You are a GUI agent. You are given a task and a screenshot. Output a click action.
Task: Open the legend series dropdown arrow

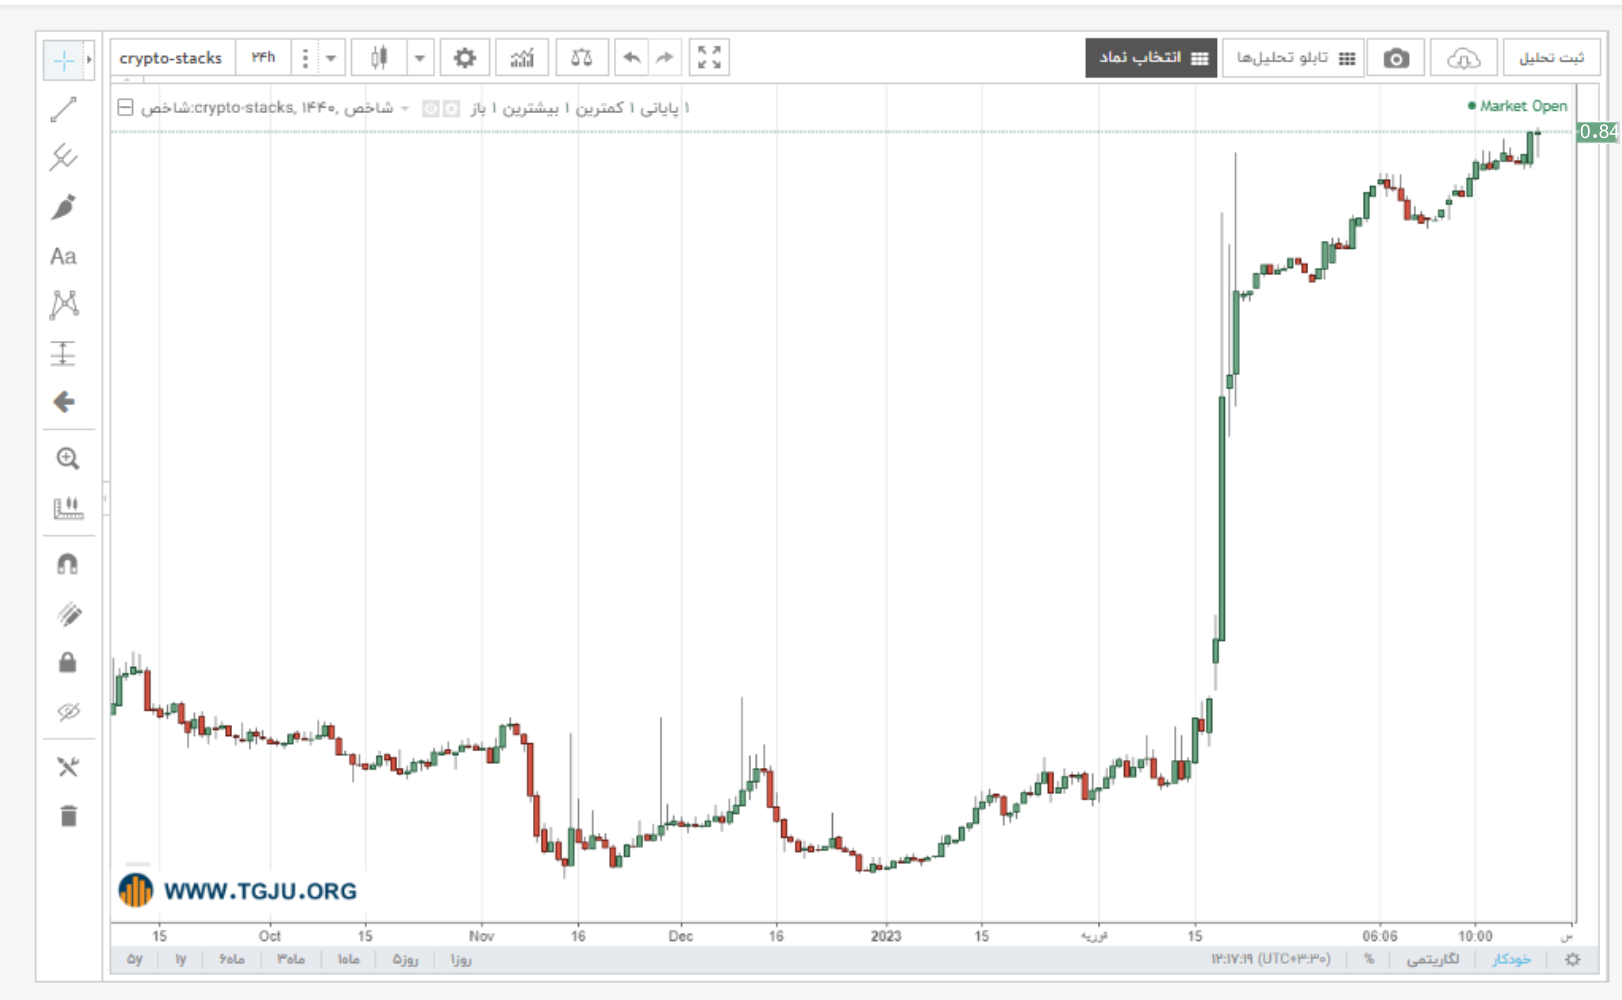click(405, 108)
